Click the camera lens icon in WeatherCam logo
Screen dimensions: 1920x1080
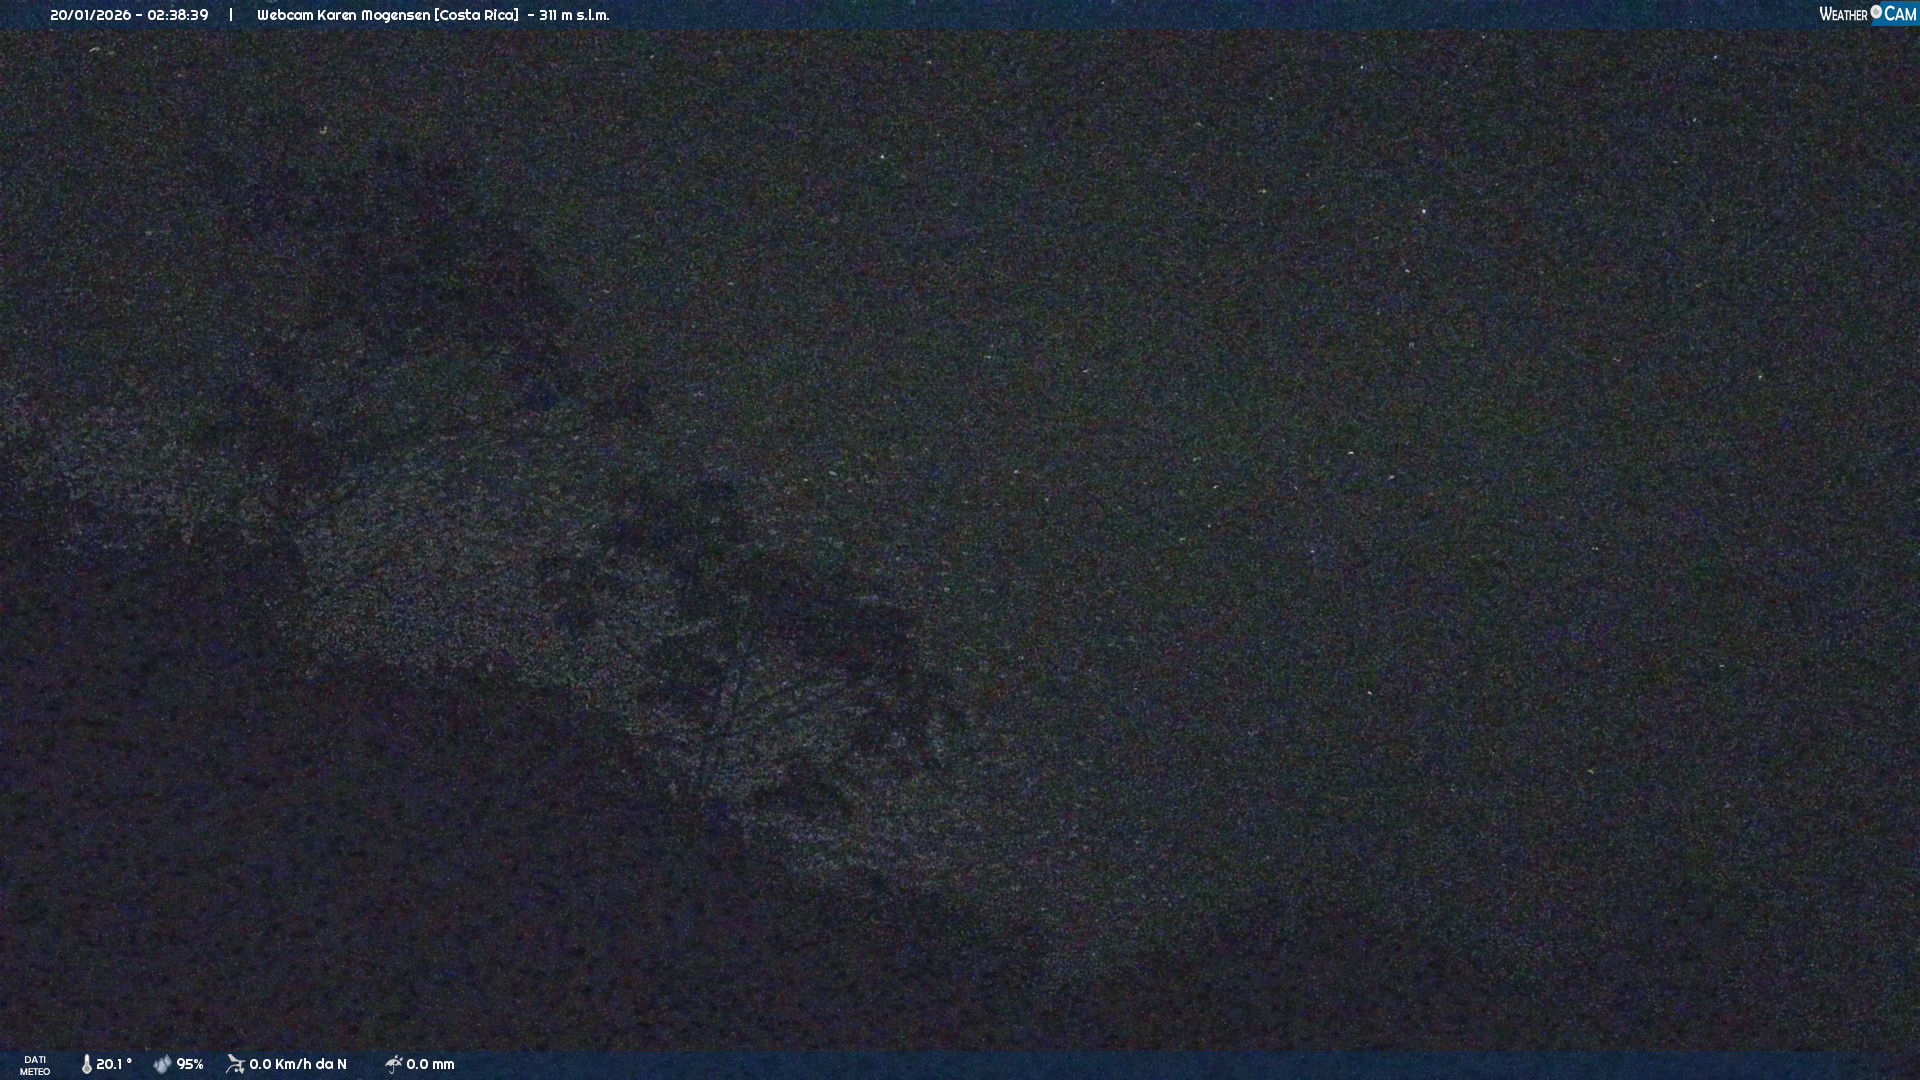point(1876,12)
